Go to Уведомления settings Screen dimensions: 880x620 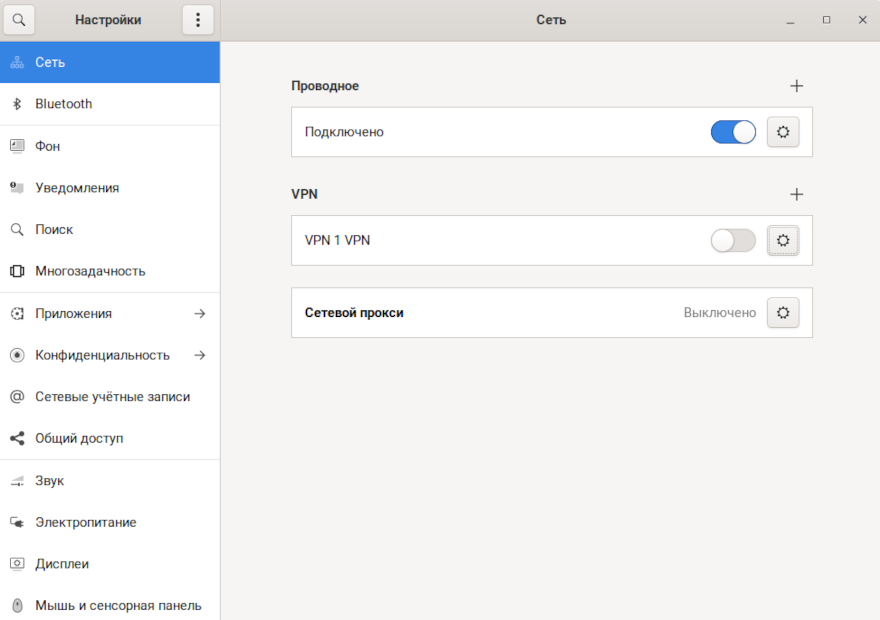click(x=77, y=188)
